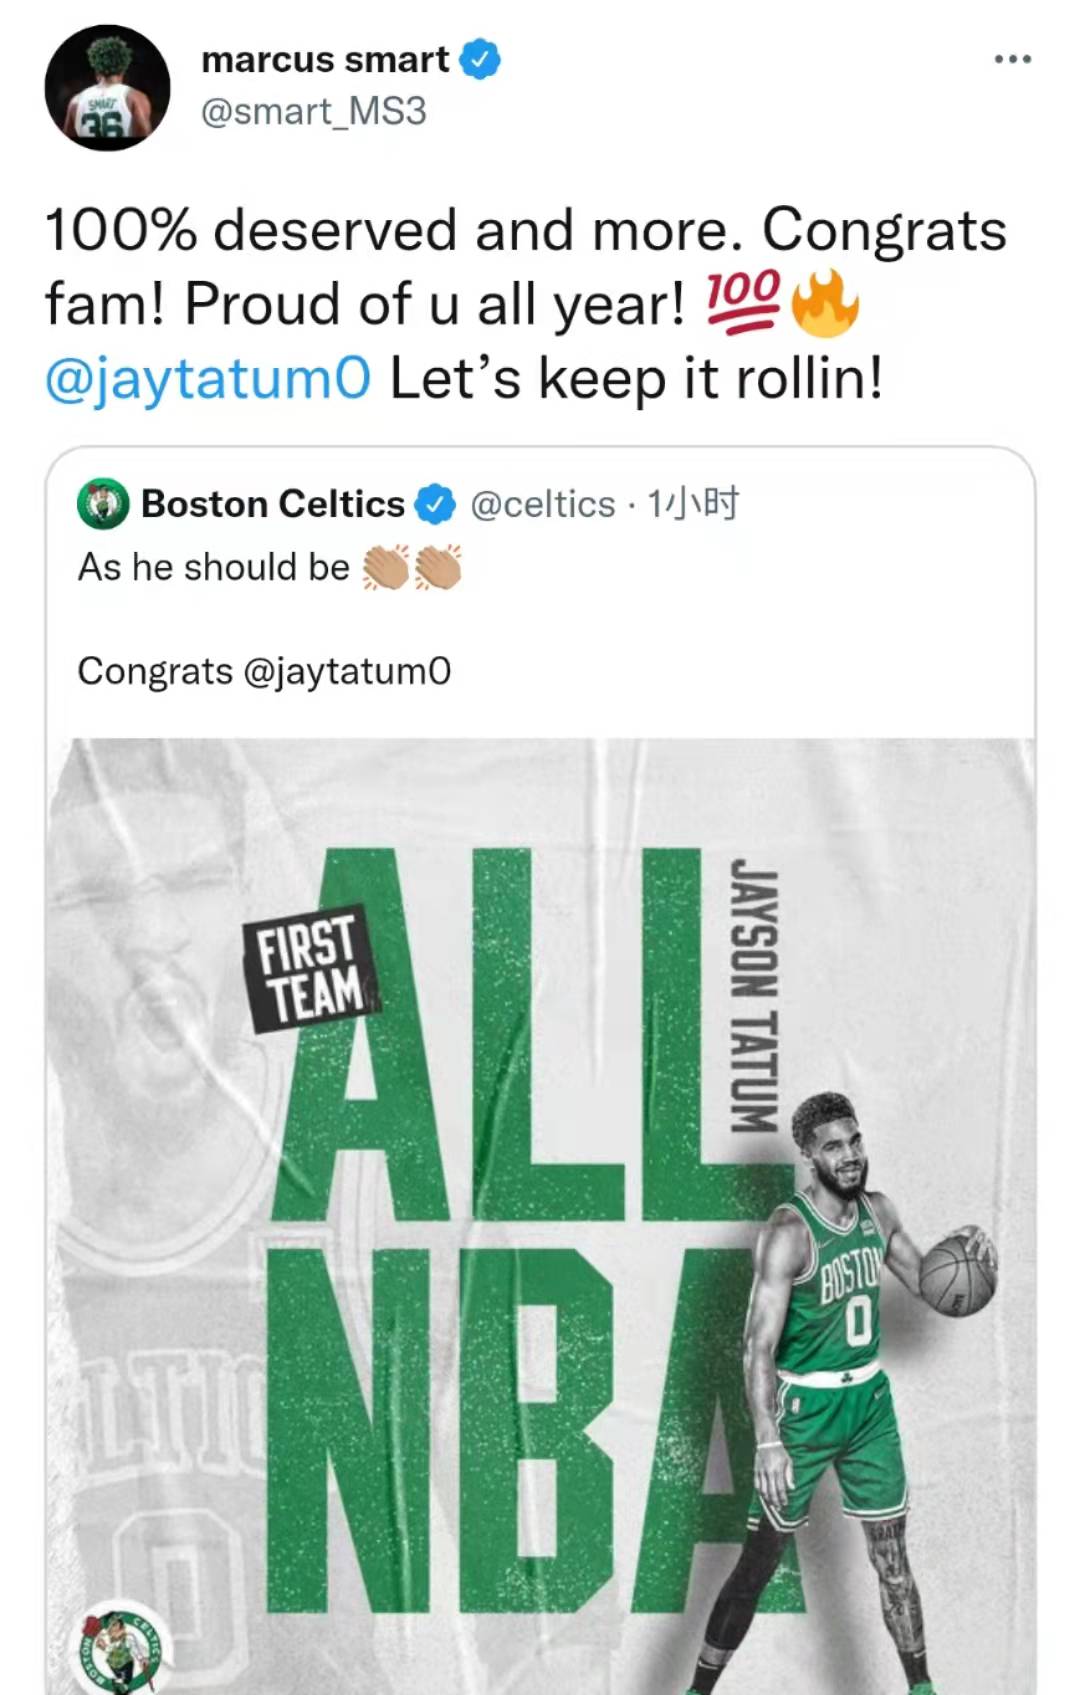
Task: Click the 1小时 timestamp on quoted tweet
Action: (693, 504)
